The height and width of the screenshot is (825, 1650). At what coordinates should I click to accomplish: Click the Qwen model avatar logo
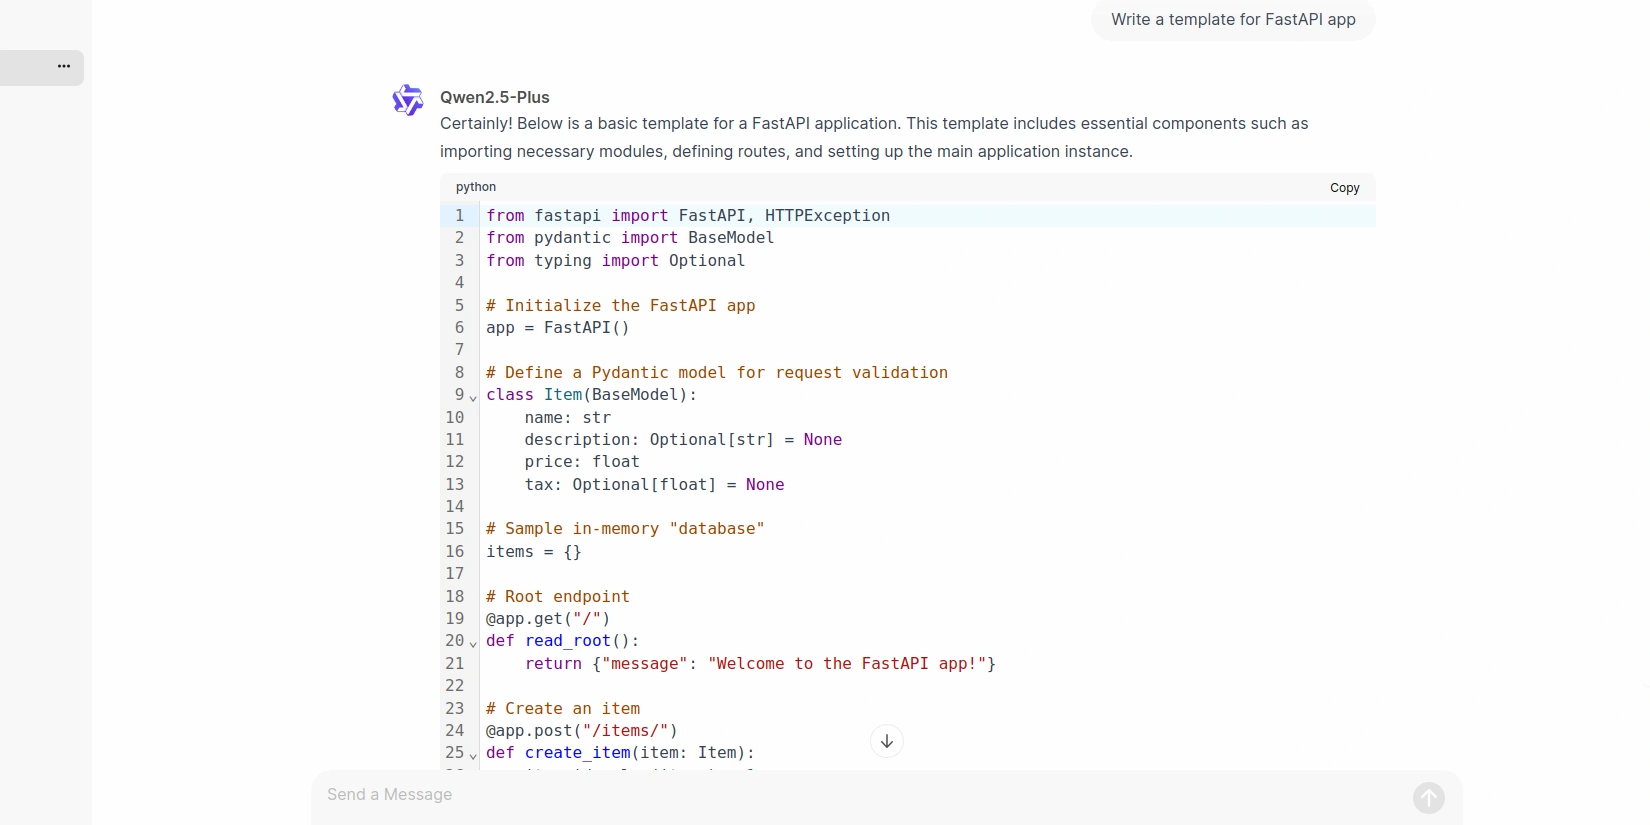click(408, 100)
